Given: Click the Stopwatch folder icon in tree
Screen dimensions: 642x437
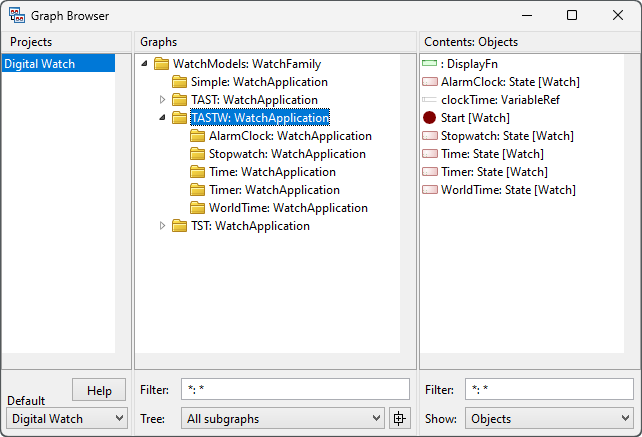Looking at the screenshot, I should tap(198, 154).
